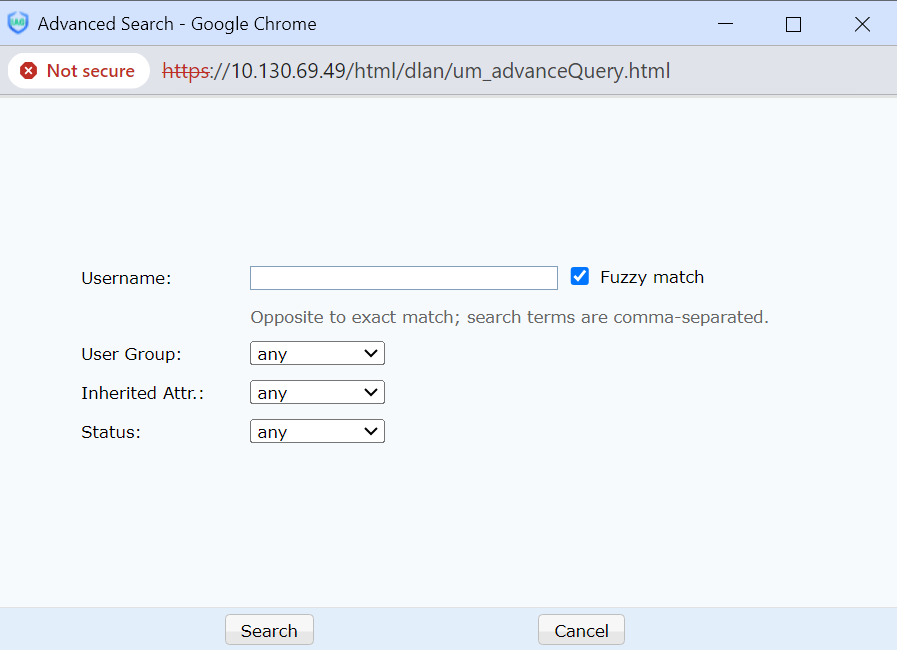Click the Username: field label
The image size is (897, 650).
pyautogui.click(x=126, y=279)
